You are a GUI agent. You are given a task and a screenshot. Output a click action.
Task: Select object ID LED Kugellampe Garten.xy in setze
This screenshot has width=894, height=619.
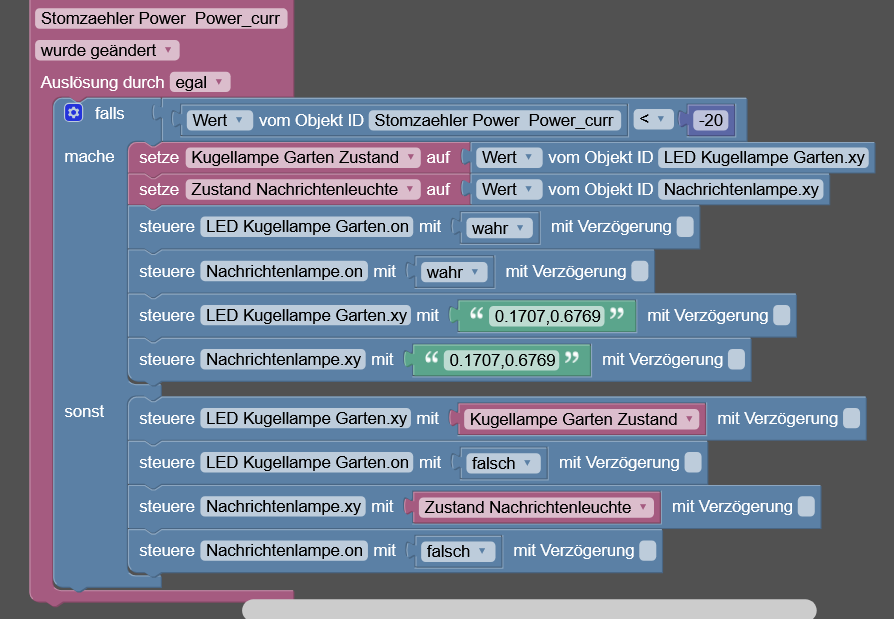click(764, 157)
